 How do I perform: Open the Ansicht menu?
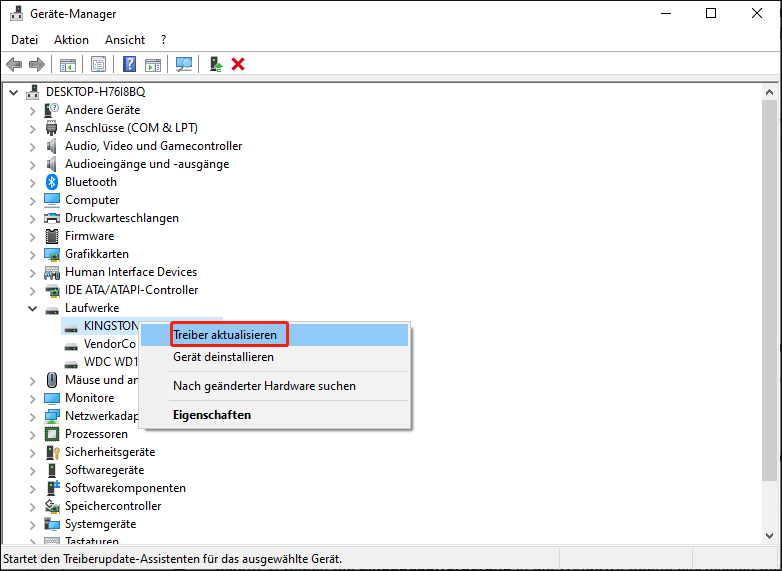coord(125,40)
